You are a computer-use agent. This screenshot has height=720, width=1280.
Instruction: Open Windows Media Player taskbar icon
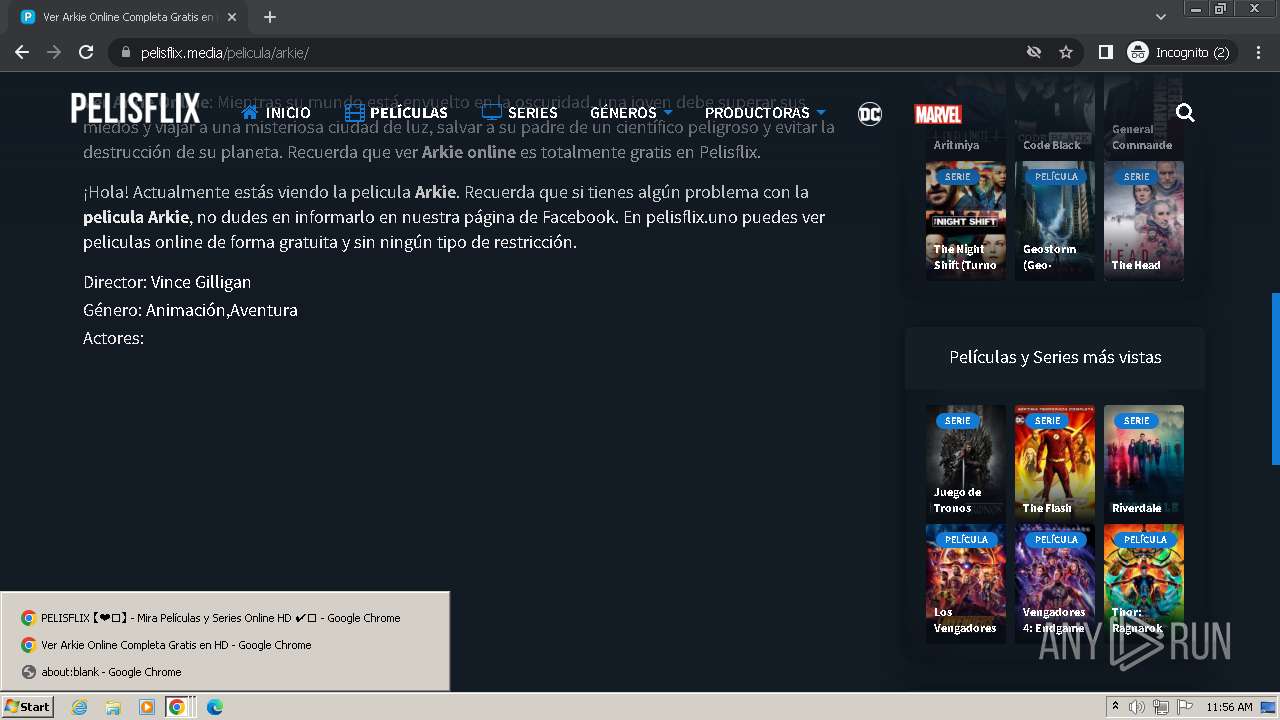coord(147,707)
